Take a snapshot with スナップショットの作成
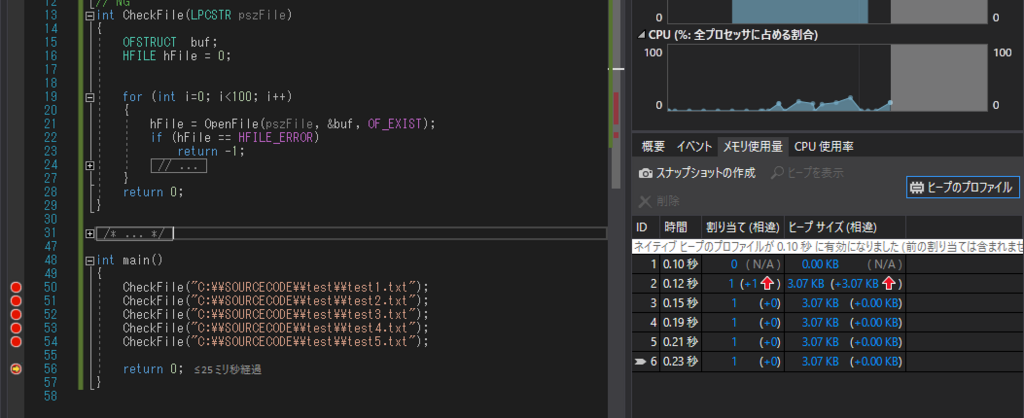 coord(697,173)
